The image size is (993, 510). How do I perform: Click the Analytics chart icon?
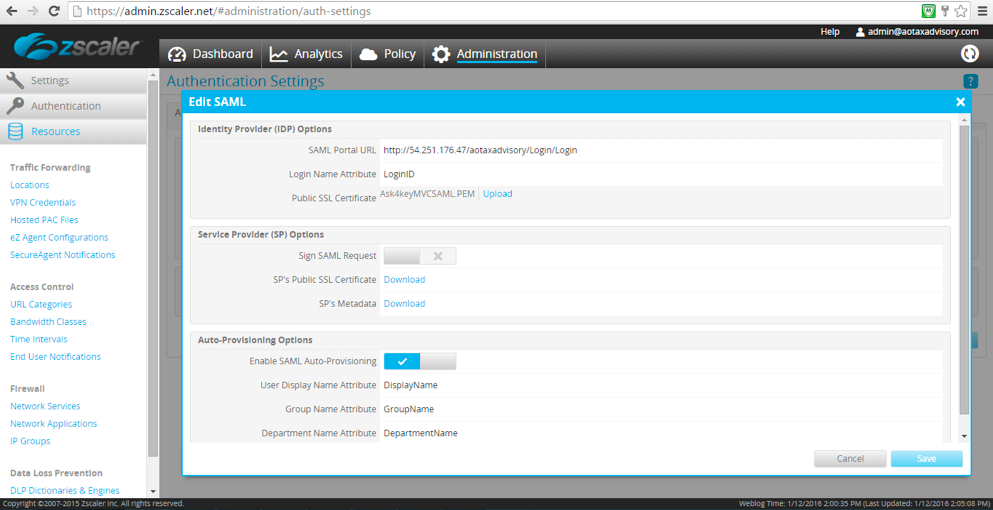pyautogui.click(x=279, y=54)
